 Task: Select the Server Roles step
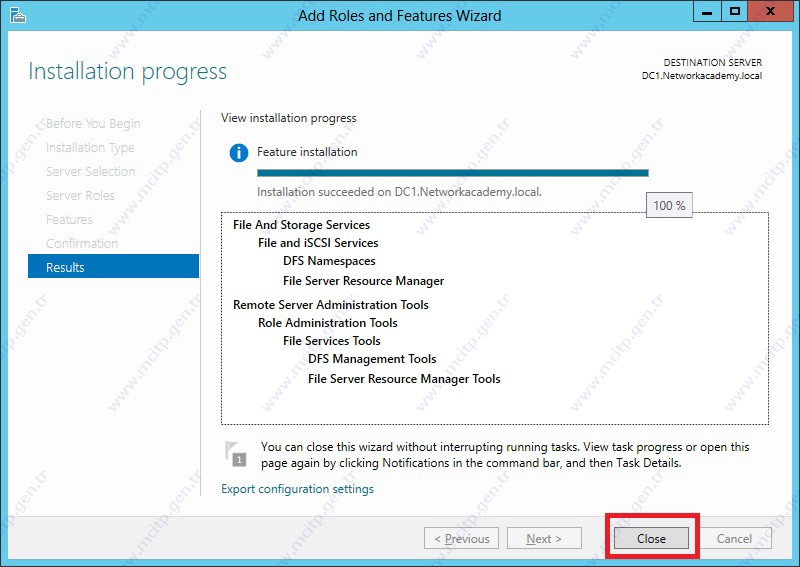[x=80, y=195]
